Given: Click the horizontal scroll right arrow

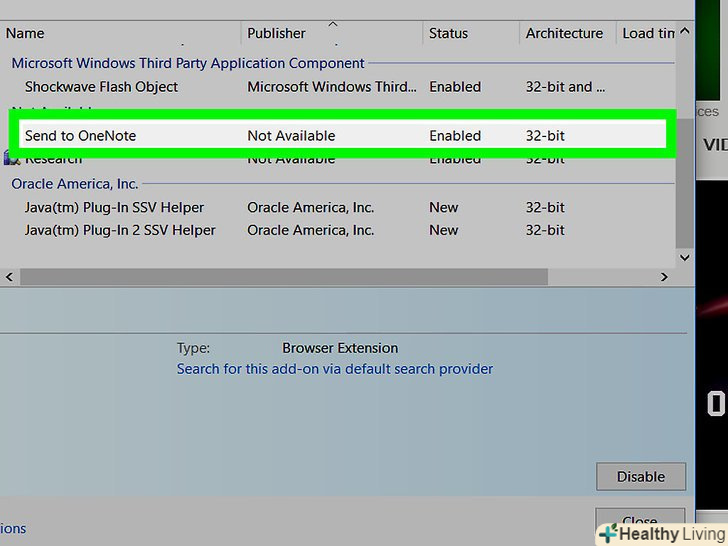Looking at the screenshot, I should [664, 277].
